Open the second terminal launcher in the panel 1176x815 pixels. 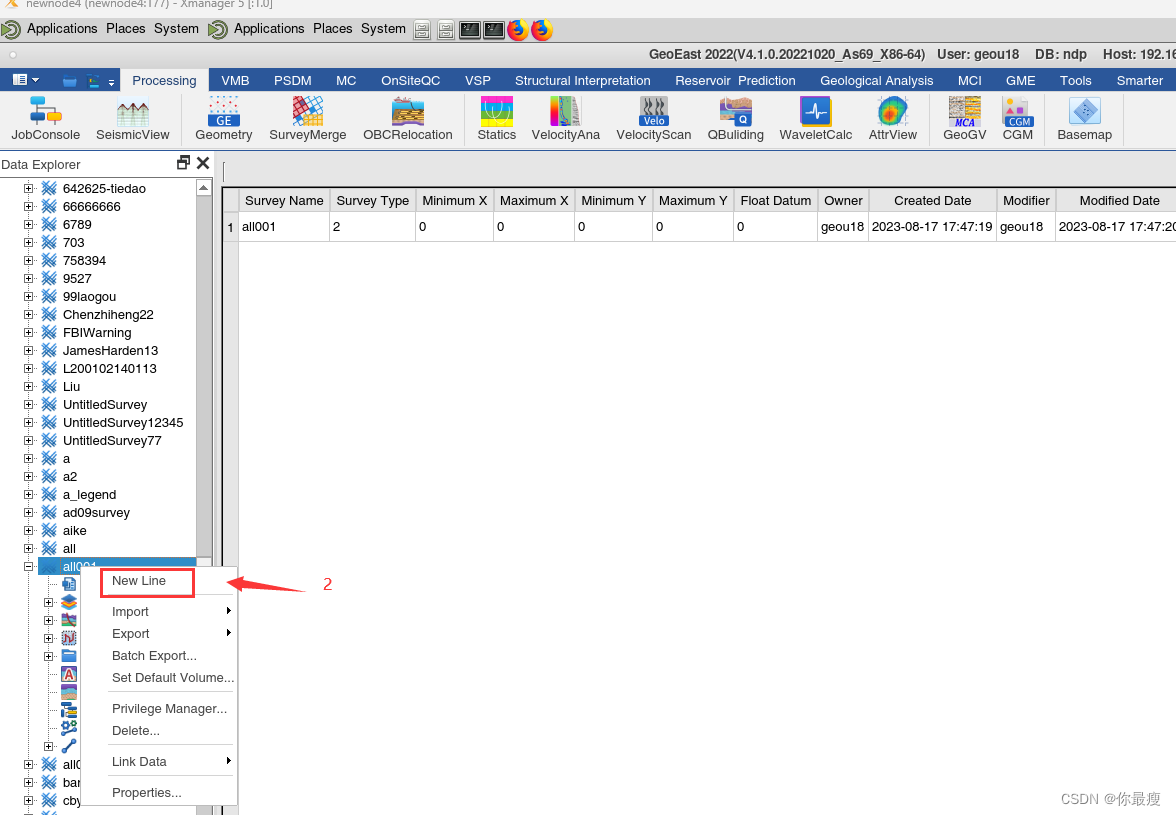click(494, 30)
